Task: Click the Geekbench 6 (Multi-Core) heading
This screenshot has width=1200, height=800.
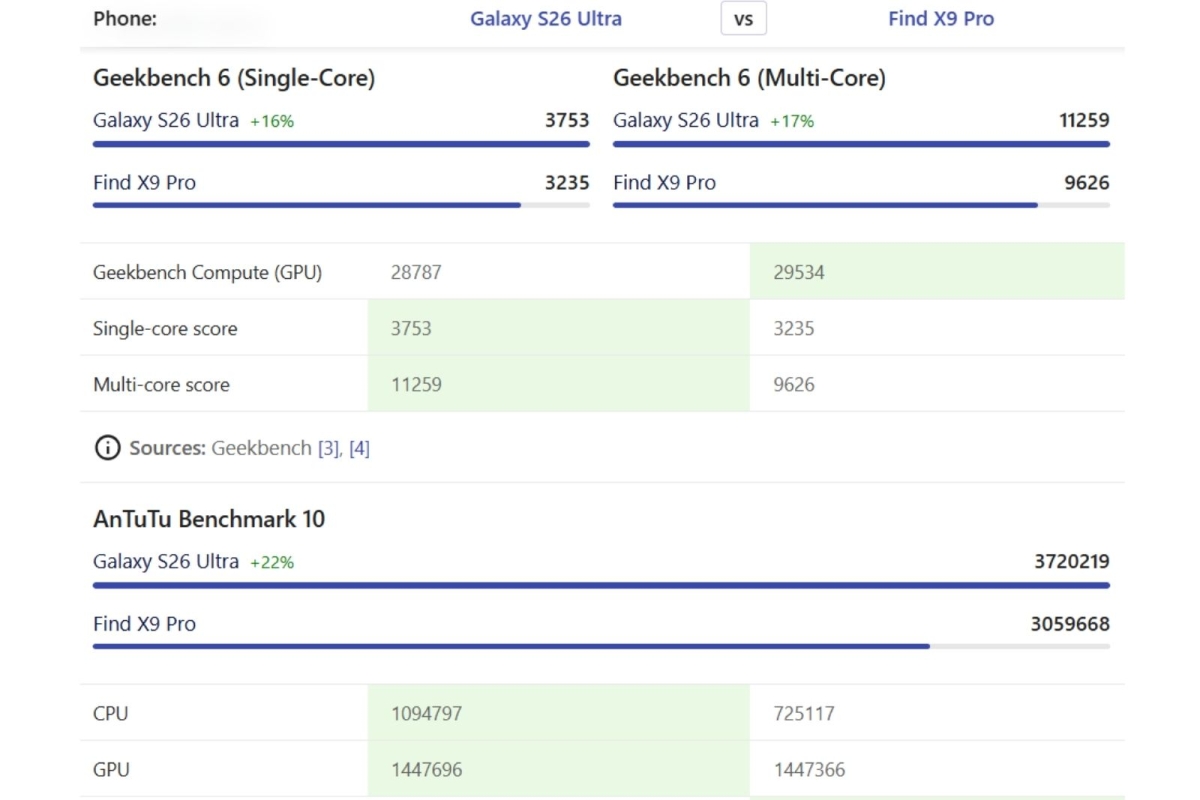Action: (749, 78)
